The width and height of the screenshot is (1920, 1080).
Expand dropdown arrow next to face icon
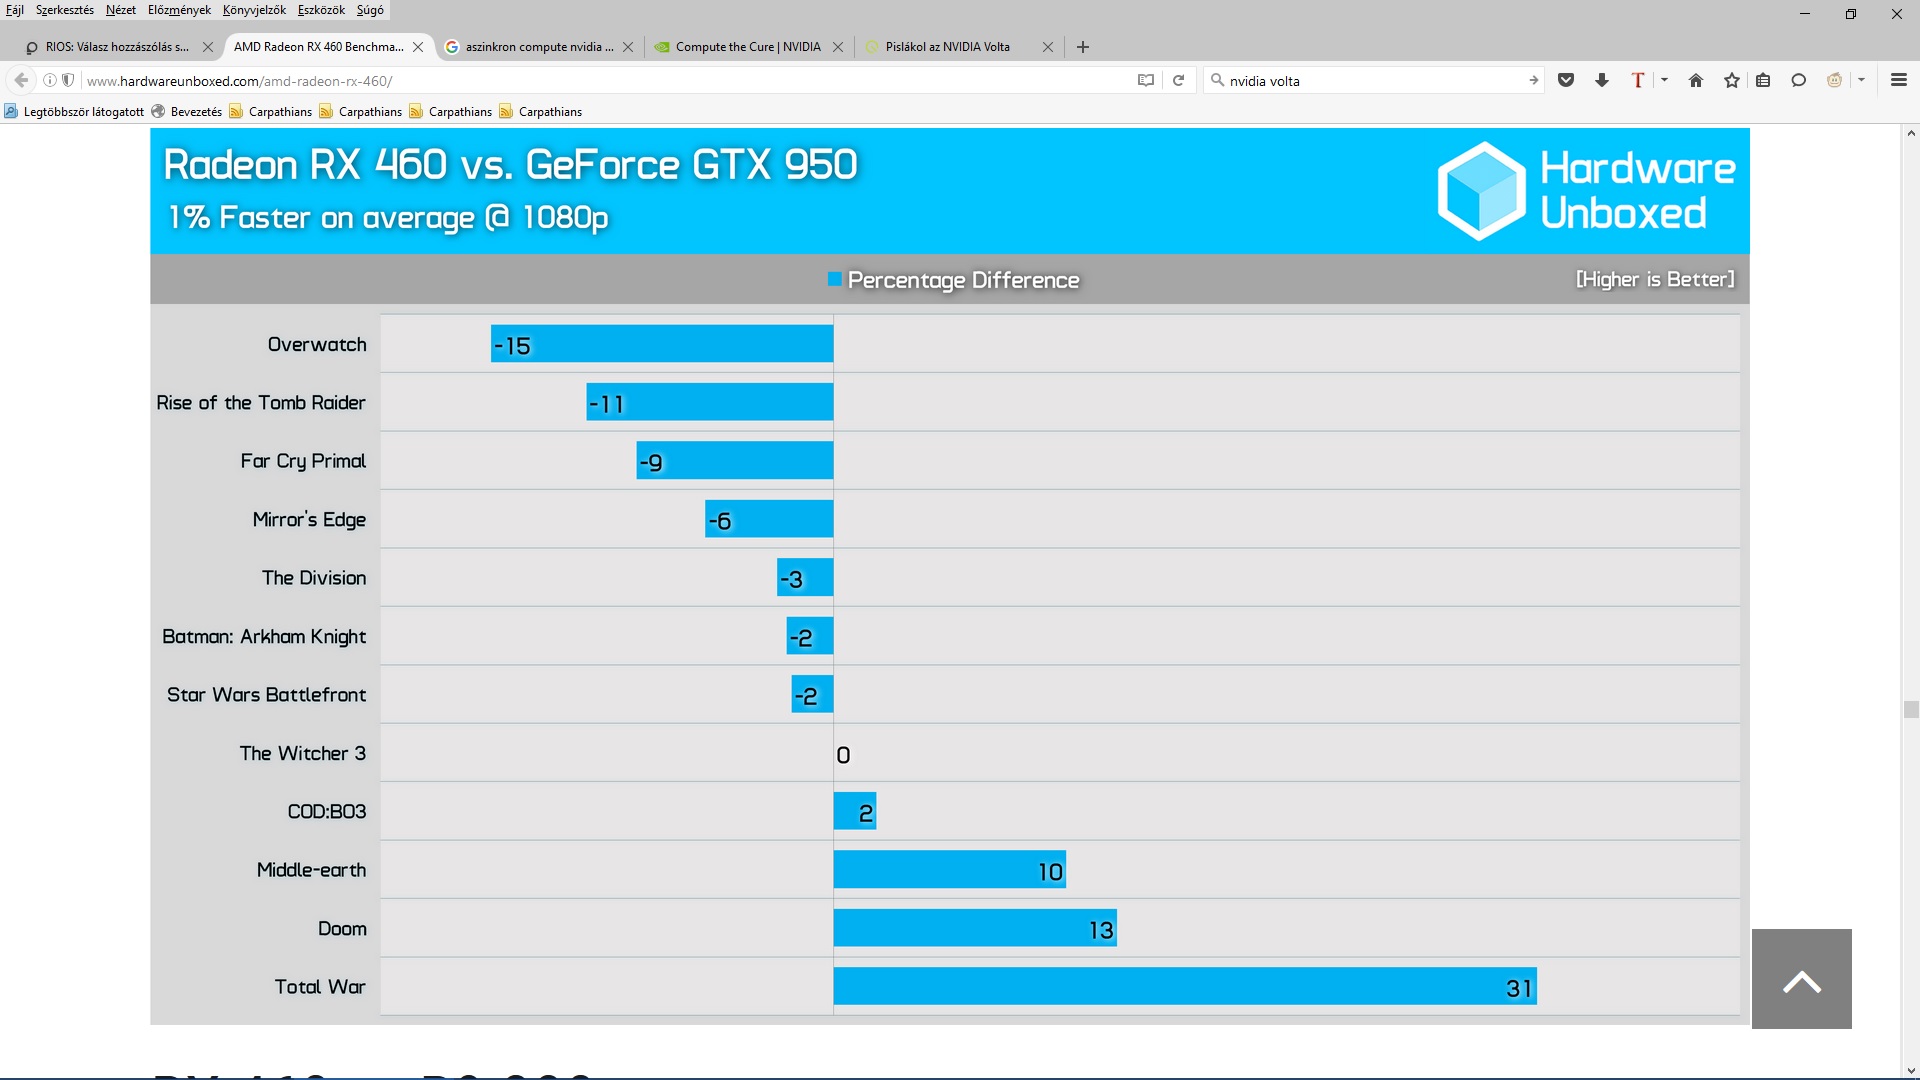(x=1861, y=80)
